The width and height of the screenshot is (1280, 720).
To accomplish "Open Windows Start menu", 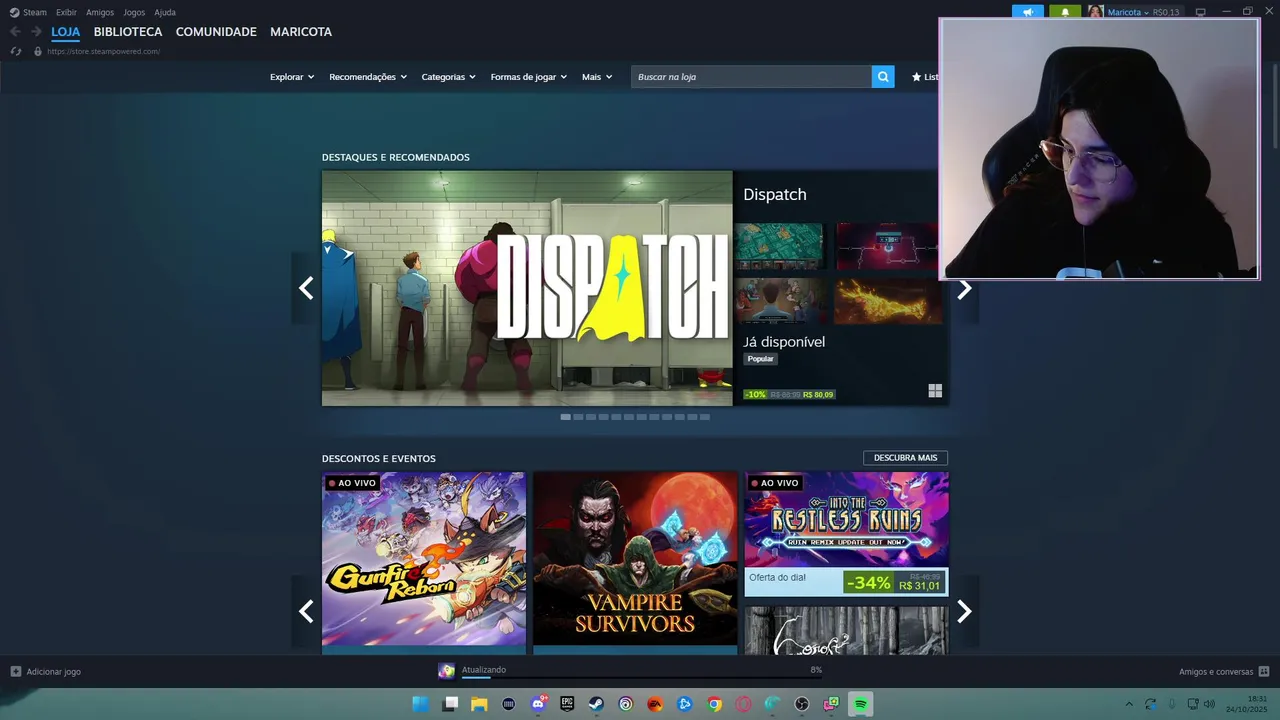I will click(x=421, y=704).
